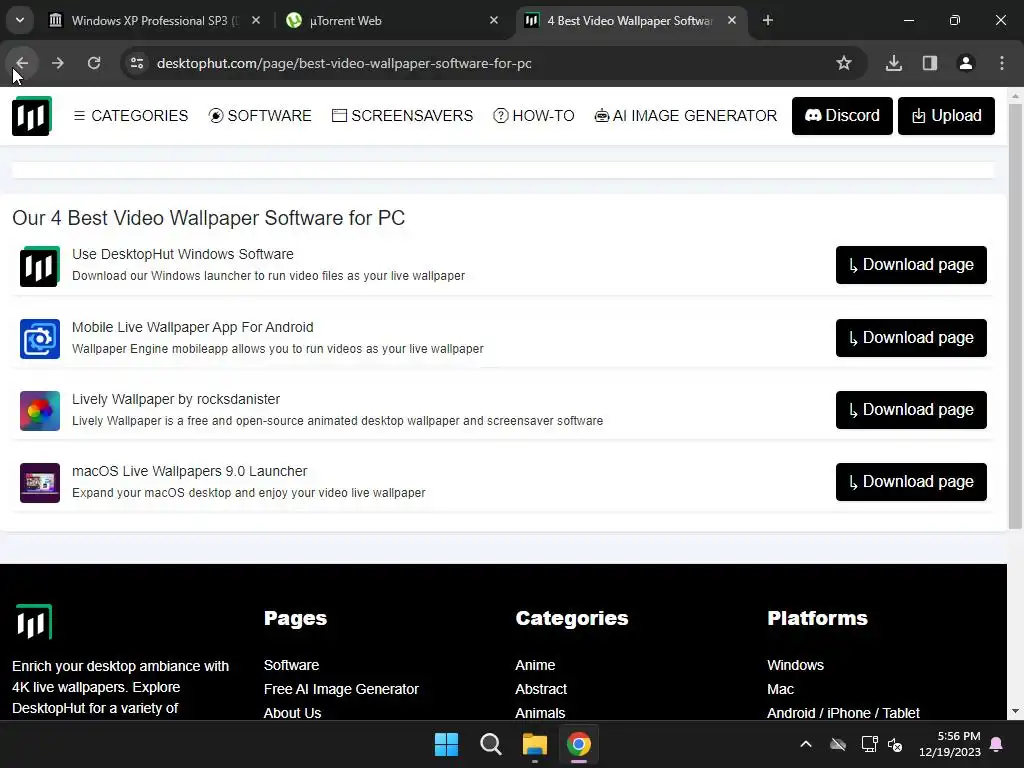
Task: Click the browser back arrow
Action: 22,63
